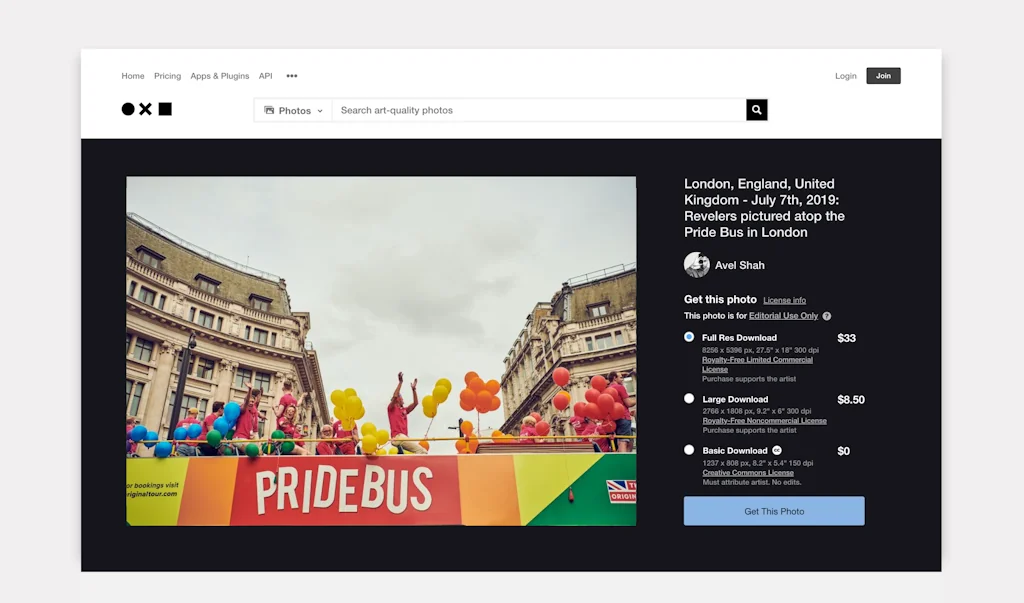Select the Full Res Download option
1024x603 pixels.
[x=689, y=337]
